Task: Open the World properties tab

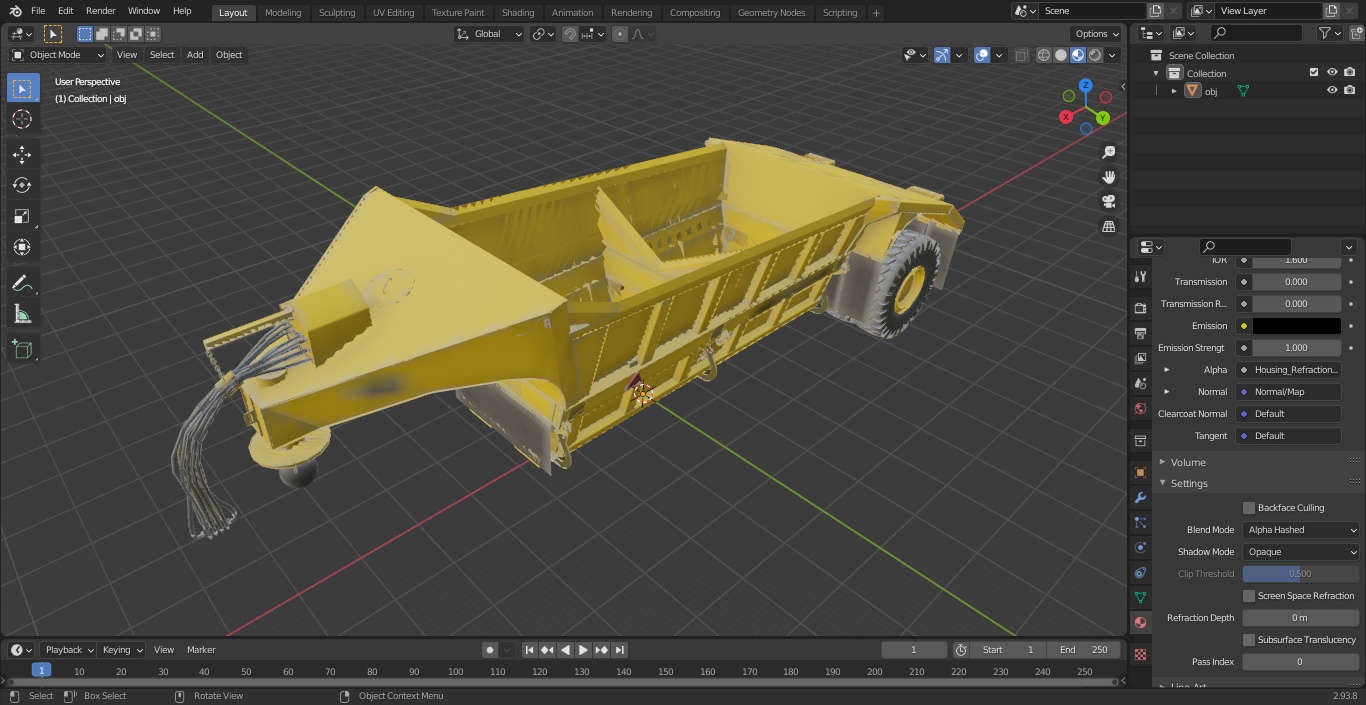Action: click(1140, 408)
